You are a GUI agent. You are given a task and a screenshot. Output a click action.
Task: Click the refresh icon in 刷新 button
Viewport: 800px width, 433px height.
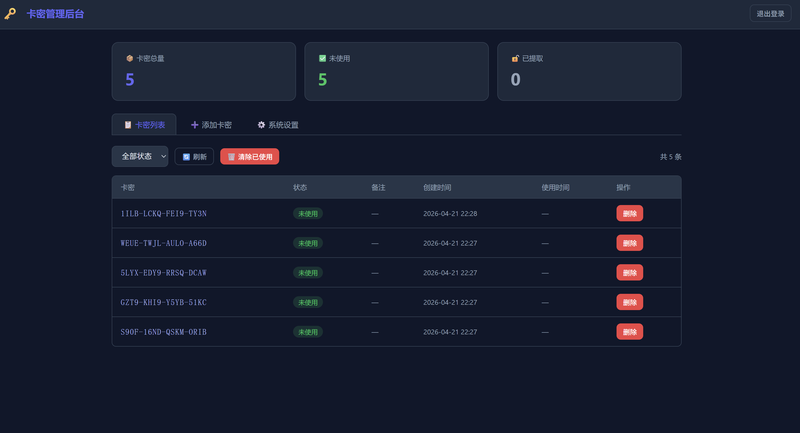[186, 157]
